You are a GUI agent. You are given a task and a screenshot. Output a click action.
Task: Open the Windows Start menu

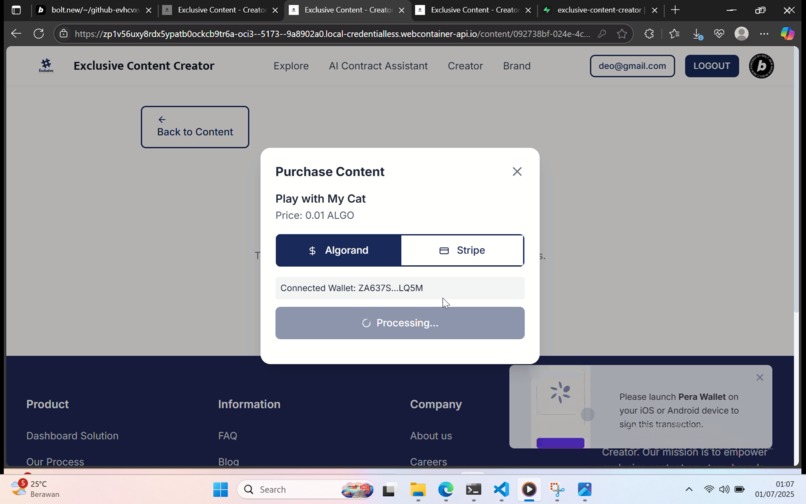[221, 489]
